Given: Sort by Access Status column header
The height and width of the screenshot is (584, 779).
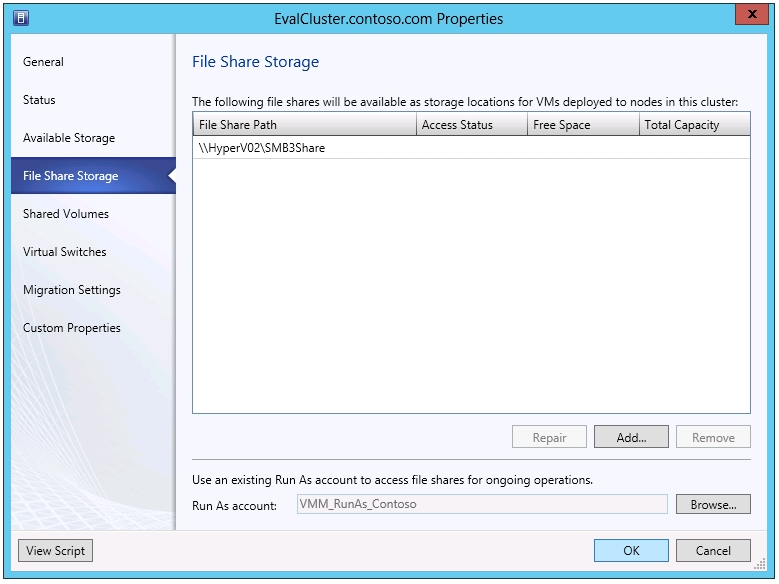Looking at the screenshot, I should click(471, 125).
